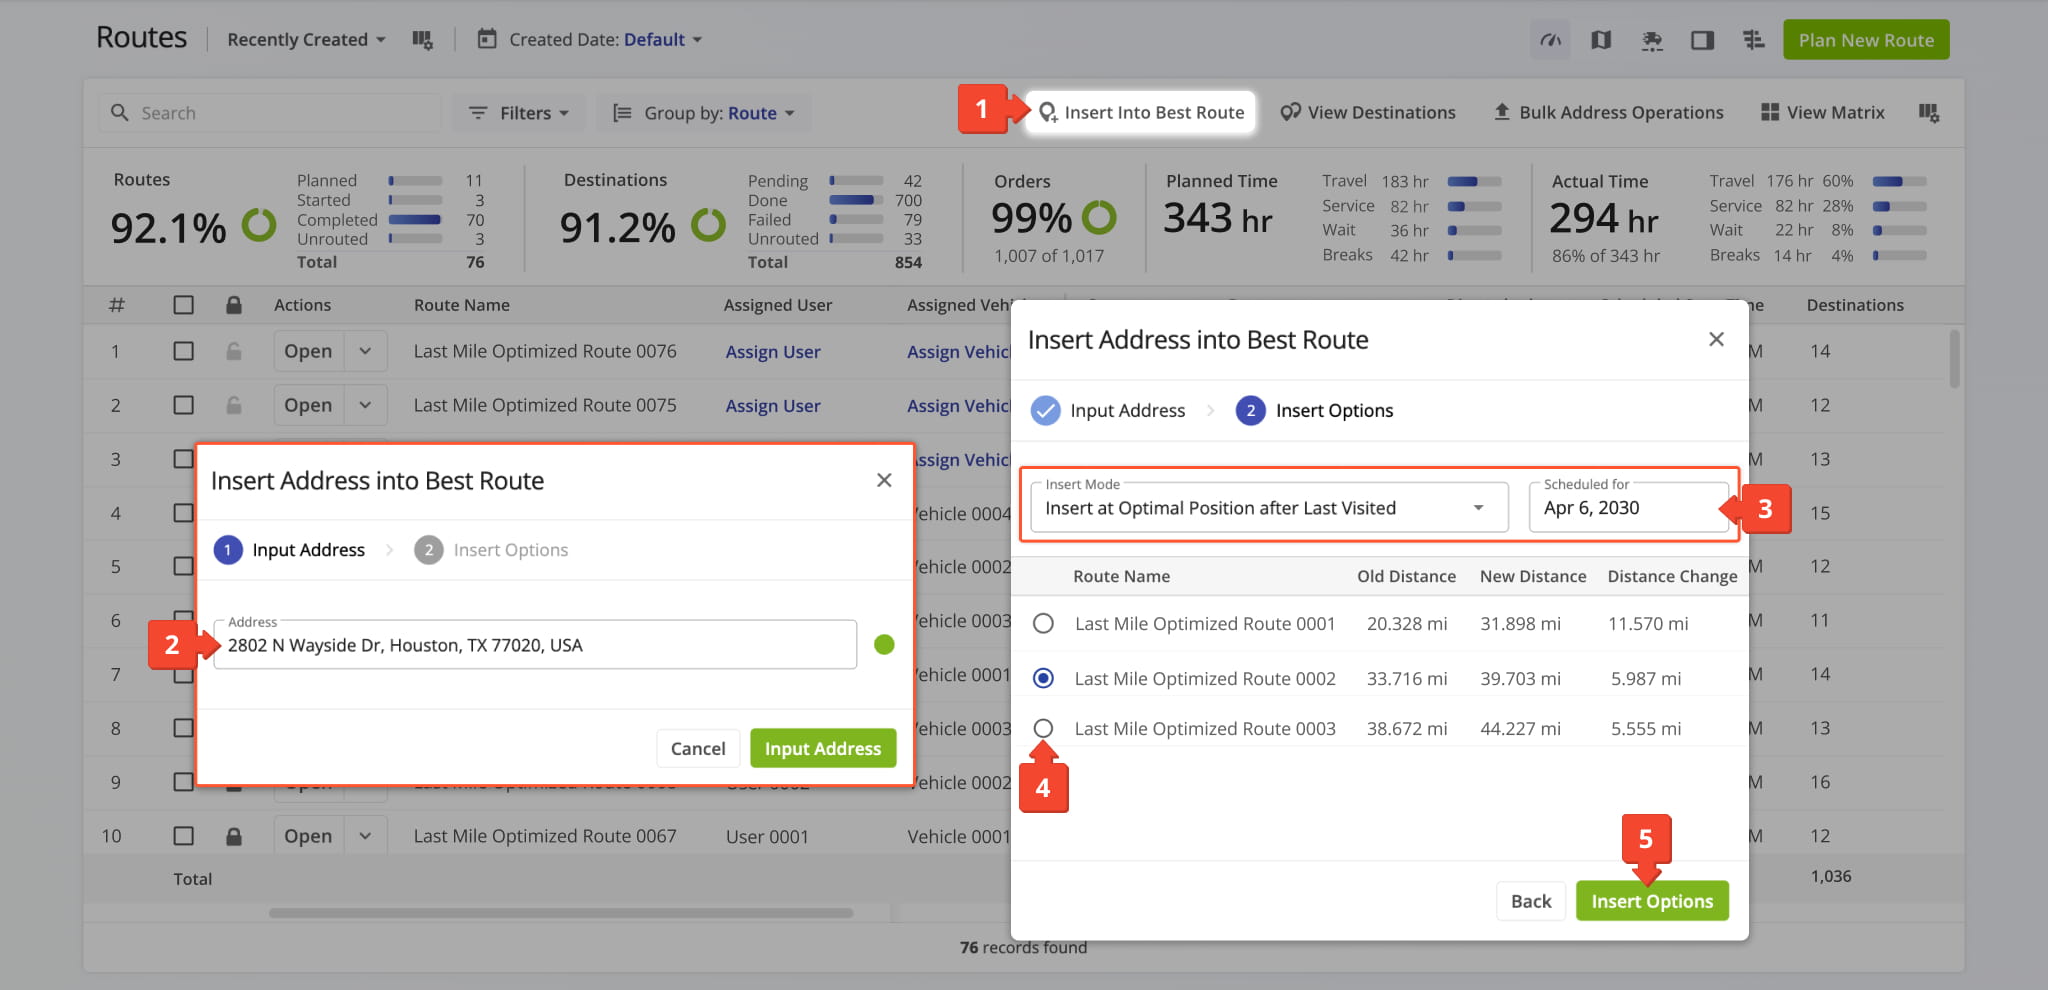
Task: Check the checkbox for route 0076 row
Action: click(x=183, y=351)
